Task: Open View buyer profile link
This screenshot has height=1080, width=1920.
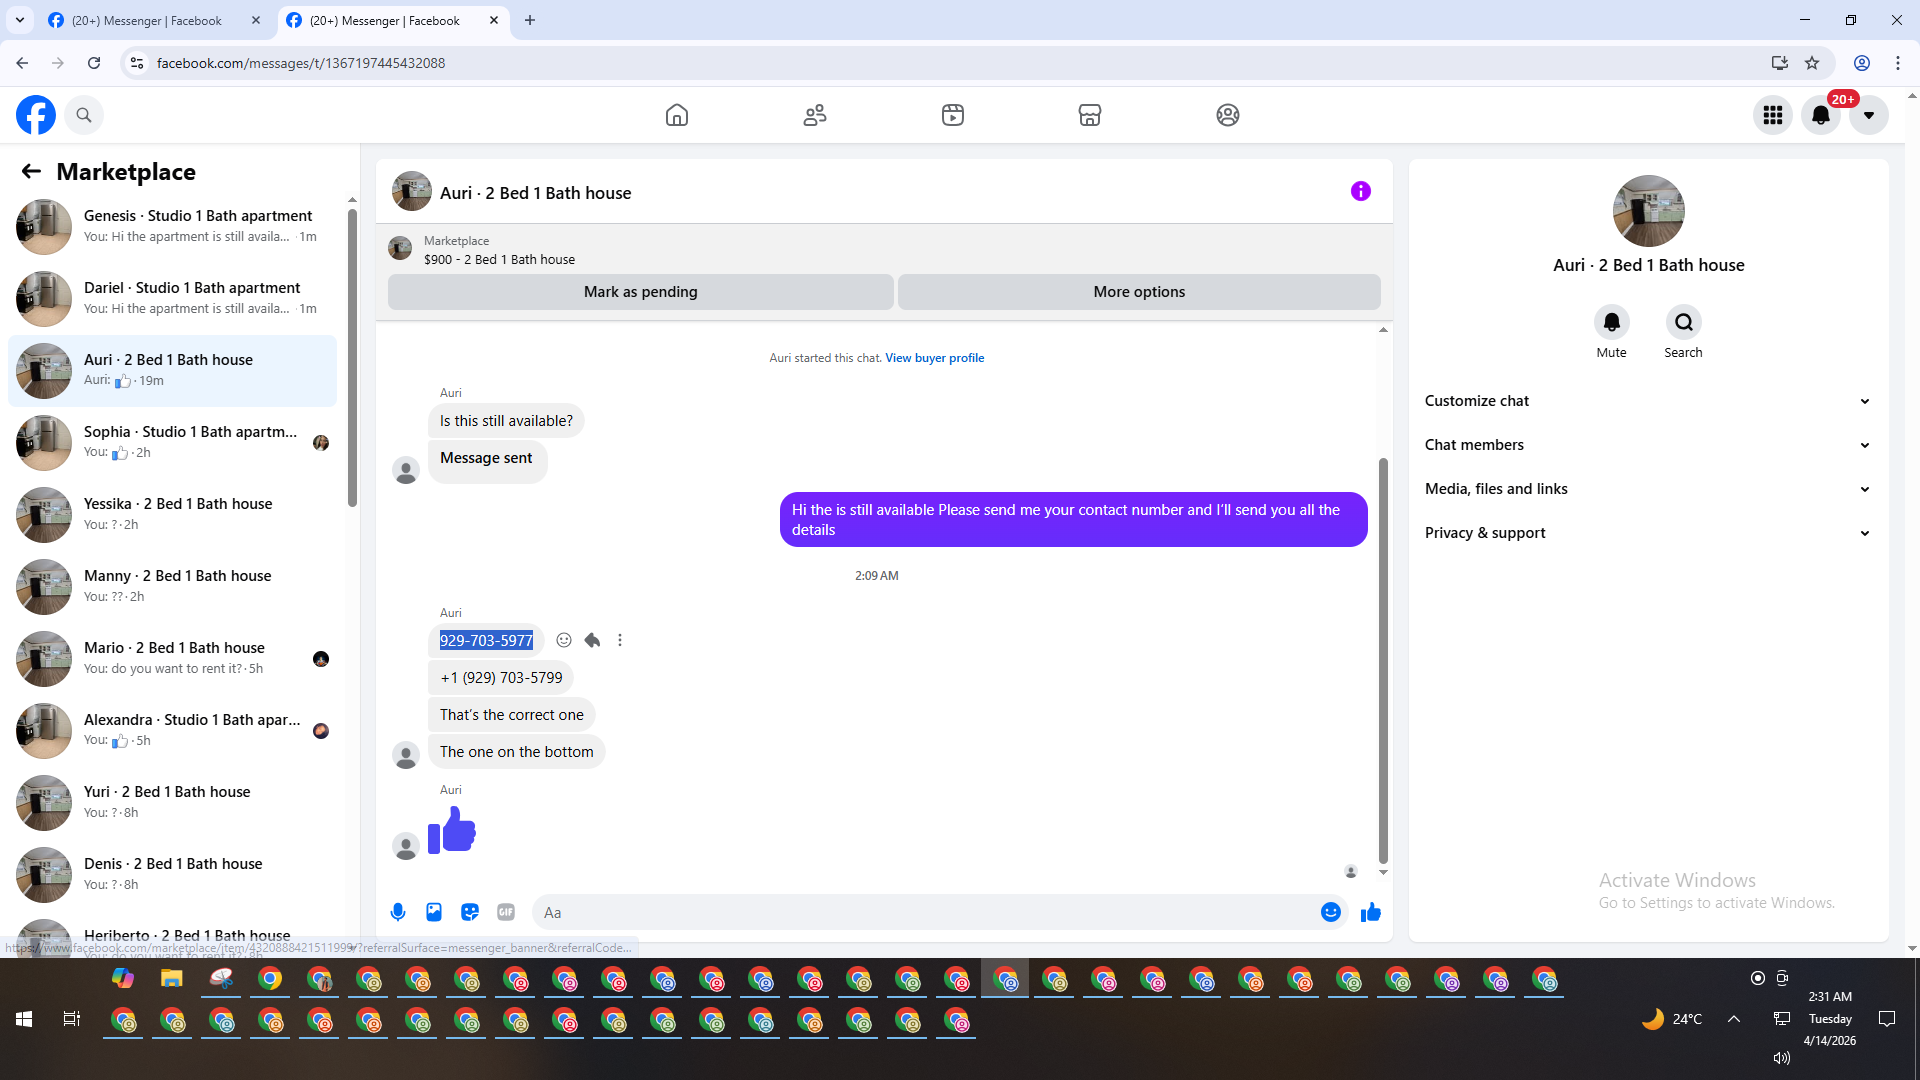Action: click(934, 358)
